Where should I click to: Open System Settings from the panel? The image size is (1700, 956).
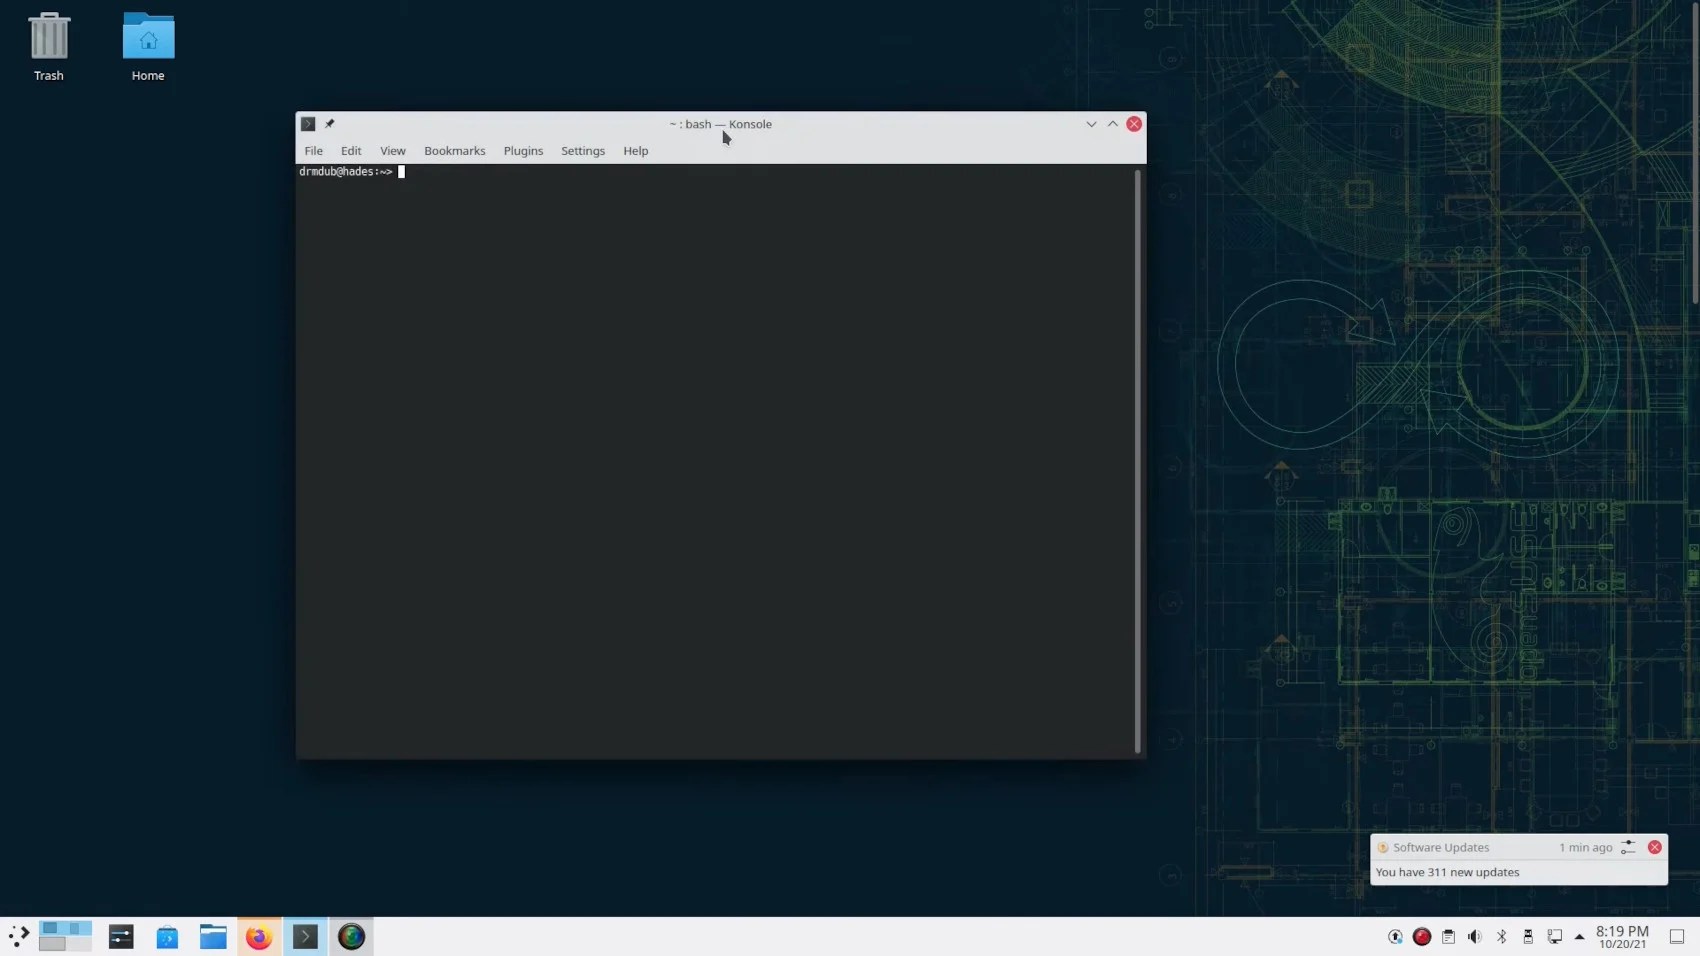coord(121,937)
